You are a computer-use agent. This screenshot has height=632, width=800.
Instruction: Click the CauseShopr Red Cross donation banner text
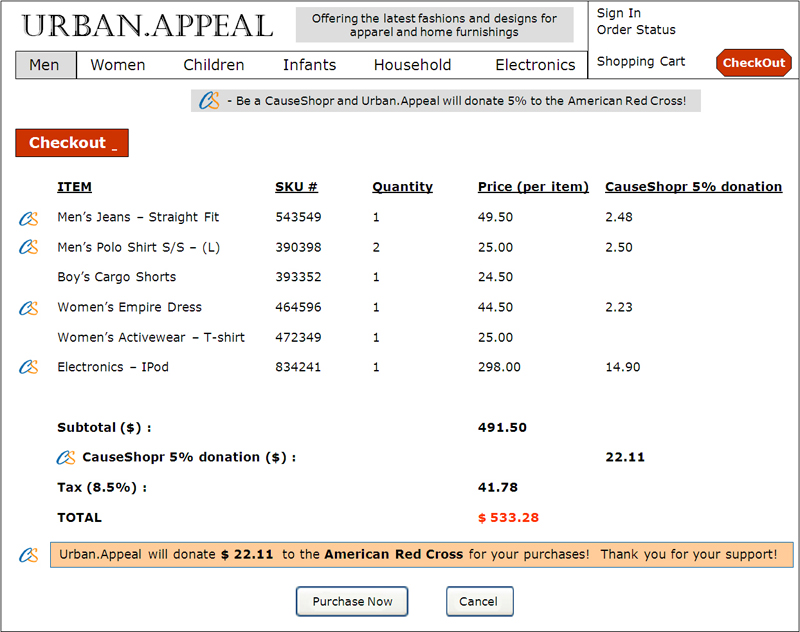pyautogui.click(x=457, y=101)
